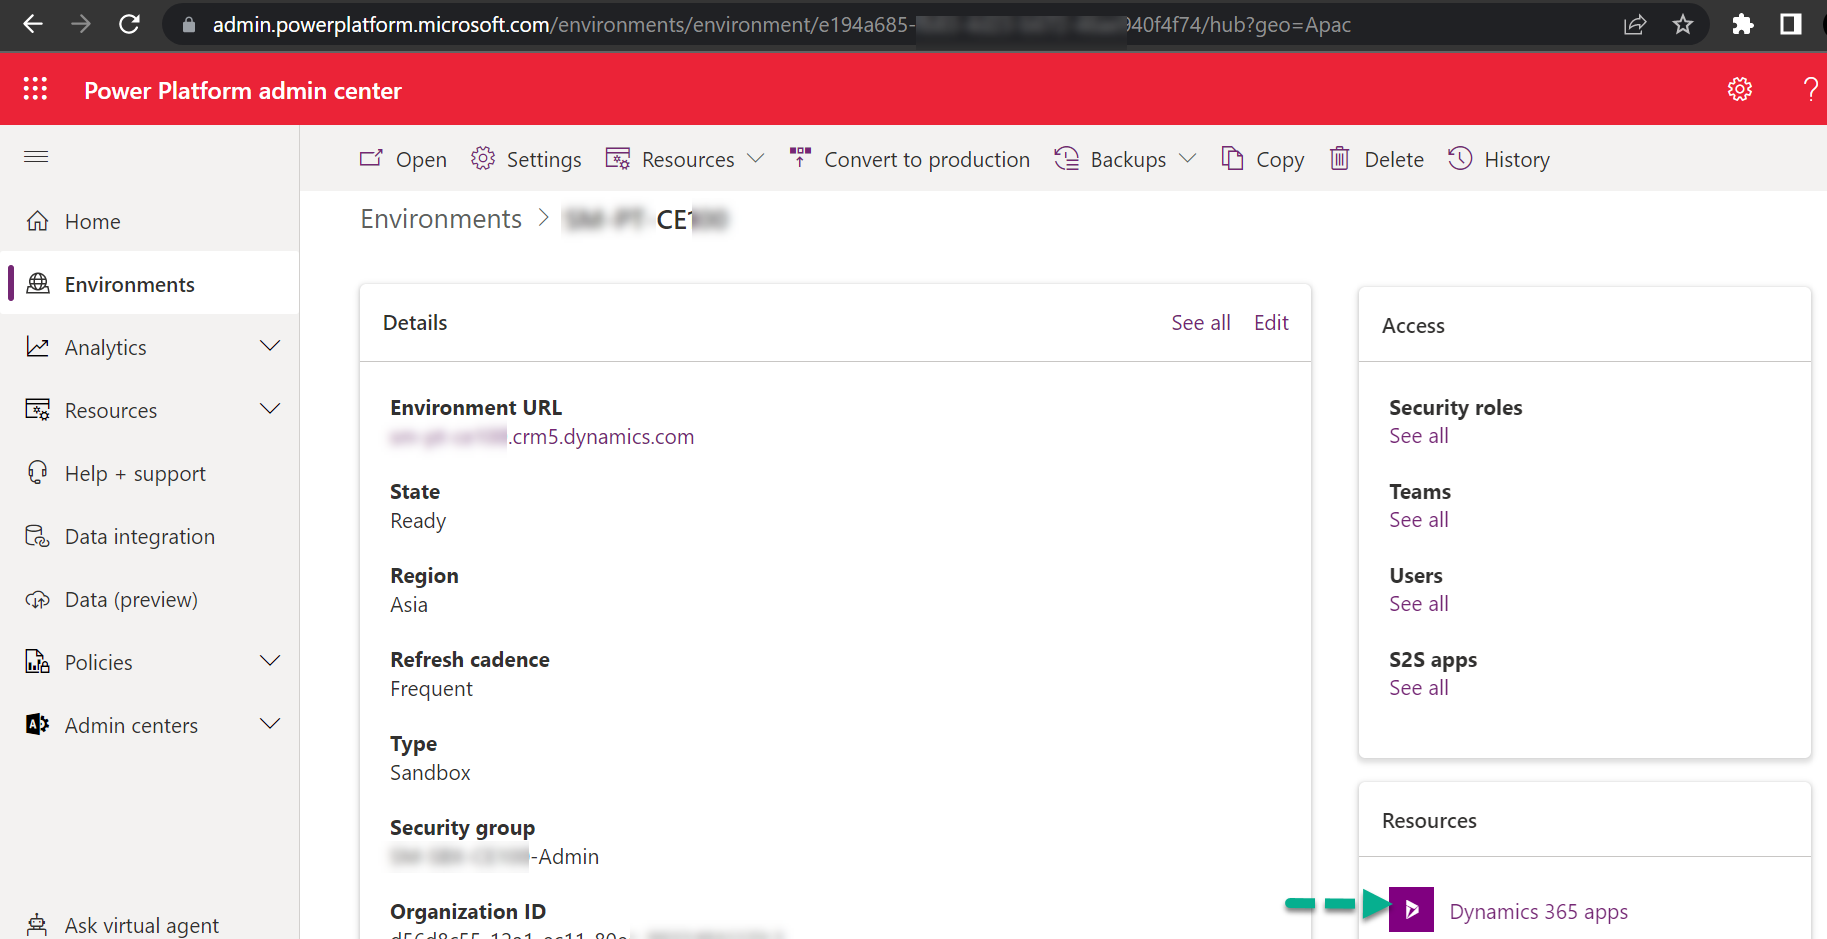Viewport: 1827px width, 939px height.
Task: Open the environment from command bar
Action: pos(403,159)
